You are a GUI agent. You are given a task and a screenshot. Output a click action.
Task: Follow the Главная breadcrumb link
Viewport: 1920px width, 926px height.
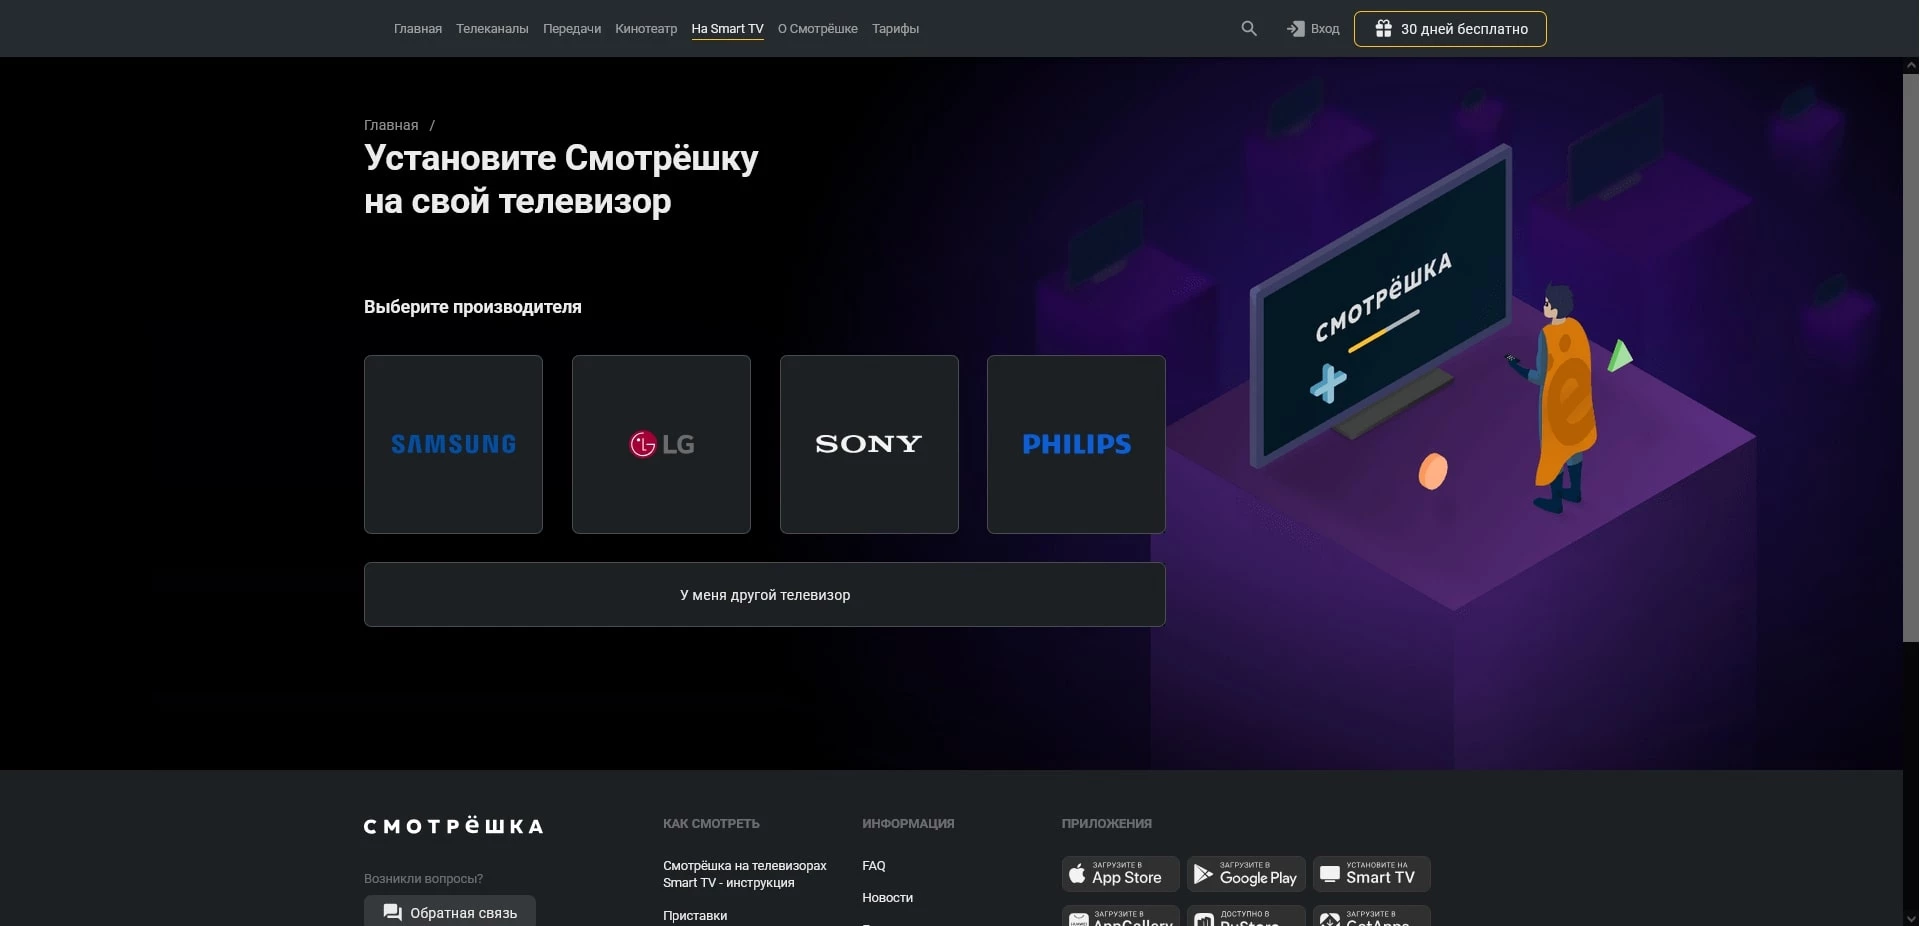pyautogui.click(x=391, y=125)
